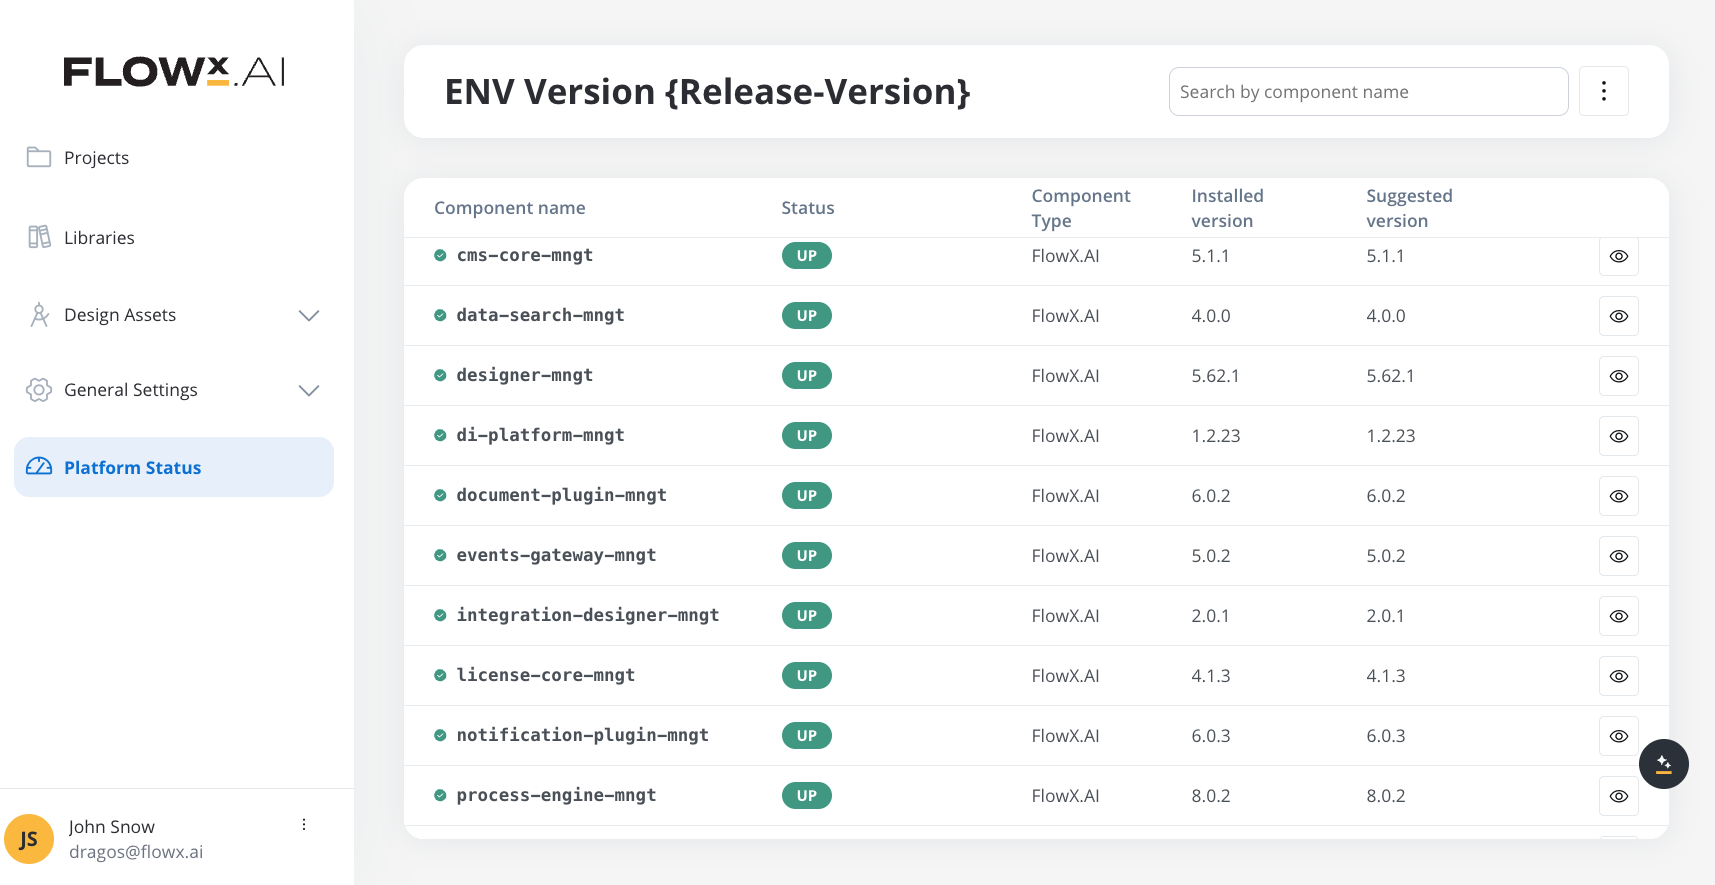
Task: View details with the eye icon for designer-mngt
Action: (x=1619, y=376)
